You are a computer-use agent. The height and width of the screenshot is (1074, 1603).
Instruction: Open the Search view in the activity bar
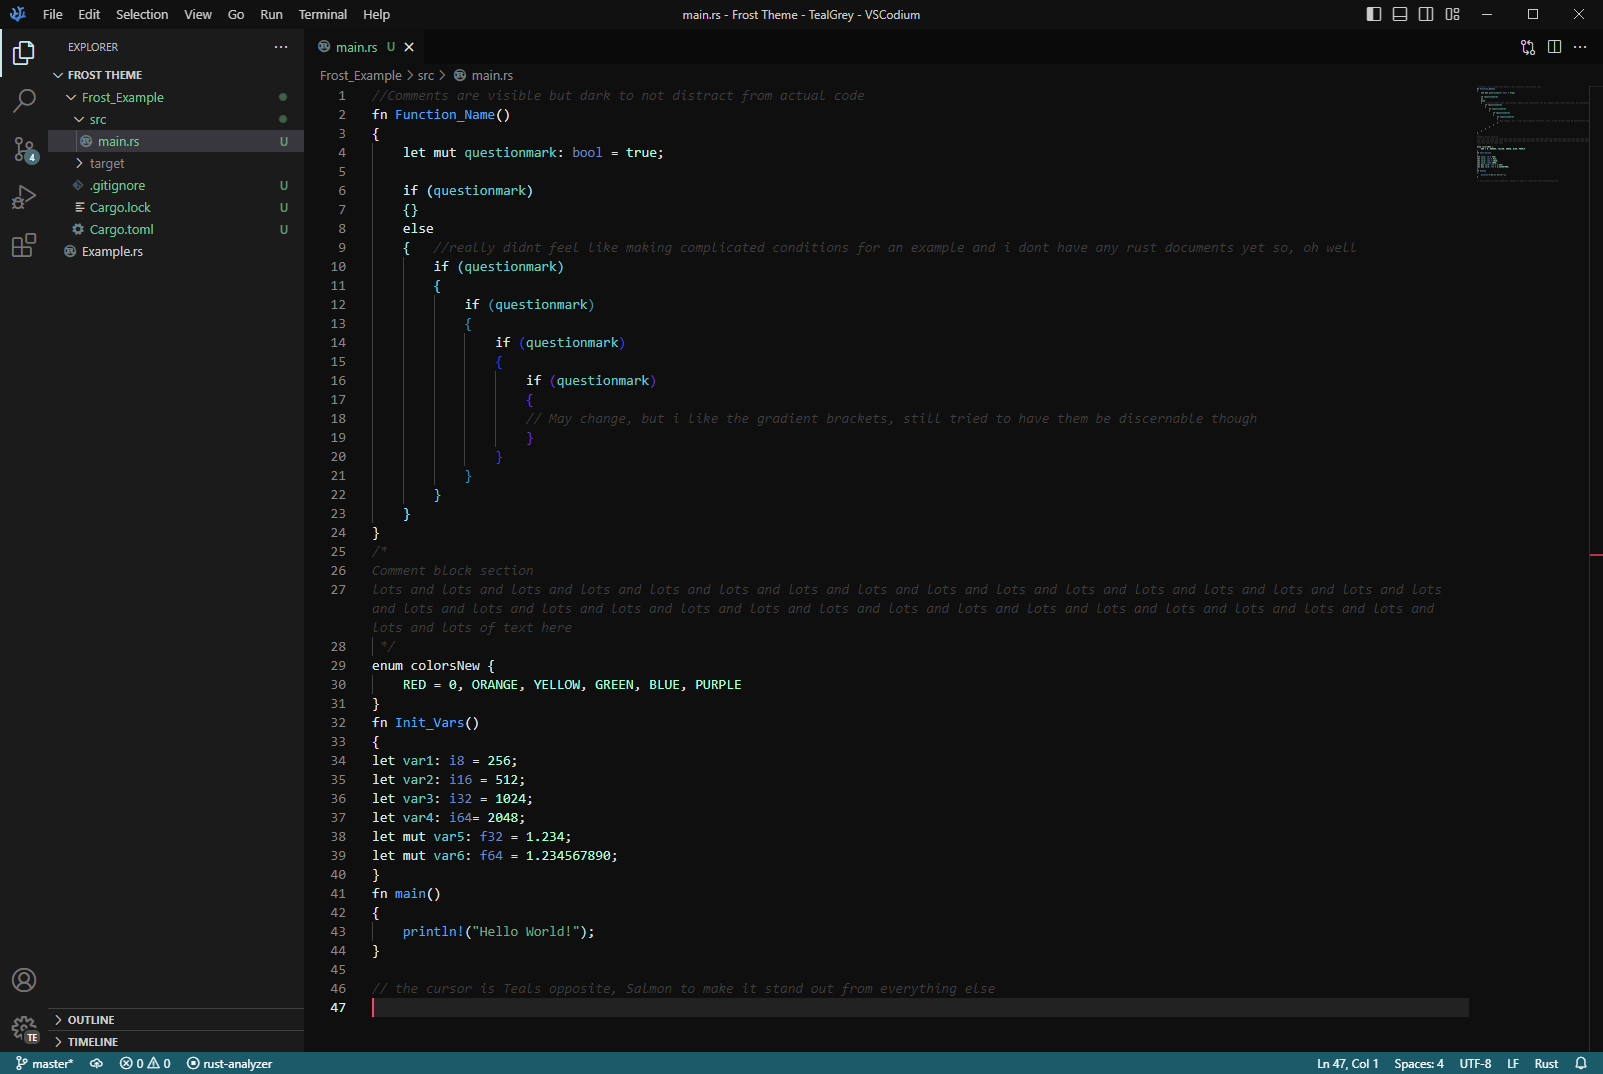[24, 100]
